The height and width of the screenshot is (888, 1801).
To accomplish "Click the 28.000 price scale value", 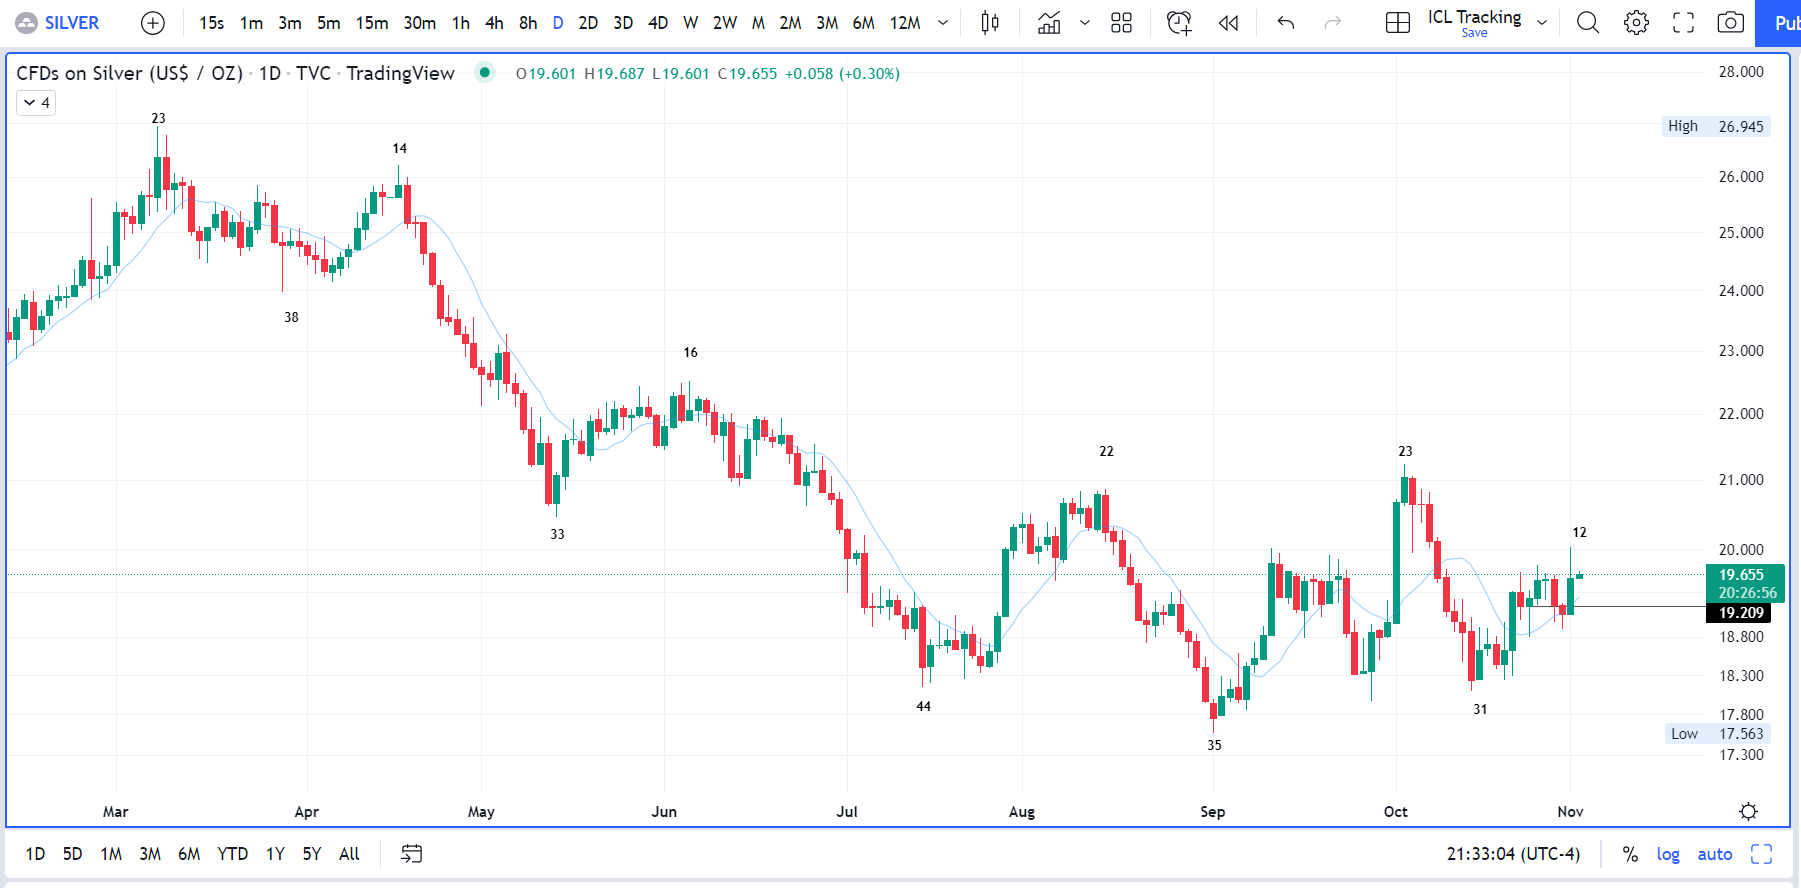I will (x=1741, y=72).
